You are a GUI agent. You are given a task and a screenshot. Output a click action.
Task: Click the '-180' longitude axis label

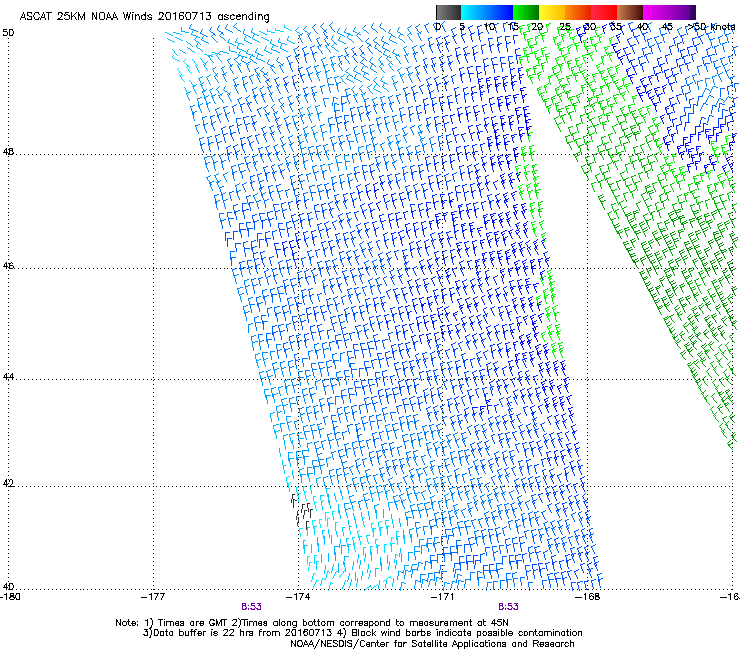pyautogui.click(x=10, y=597)
